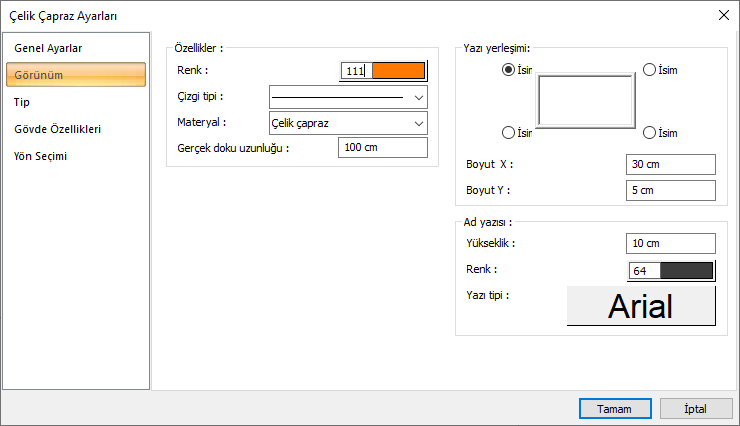Pick the orange Renk color swatch
The image size is (740, 426).
pyautogui.click(x=398, y=71)
